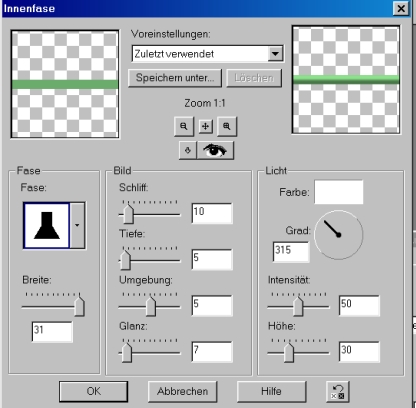Click the eye preview proof button
This screenshot has height=408, width=416.
(215, 151)
